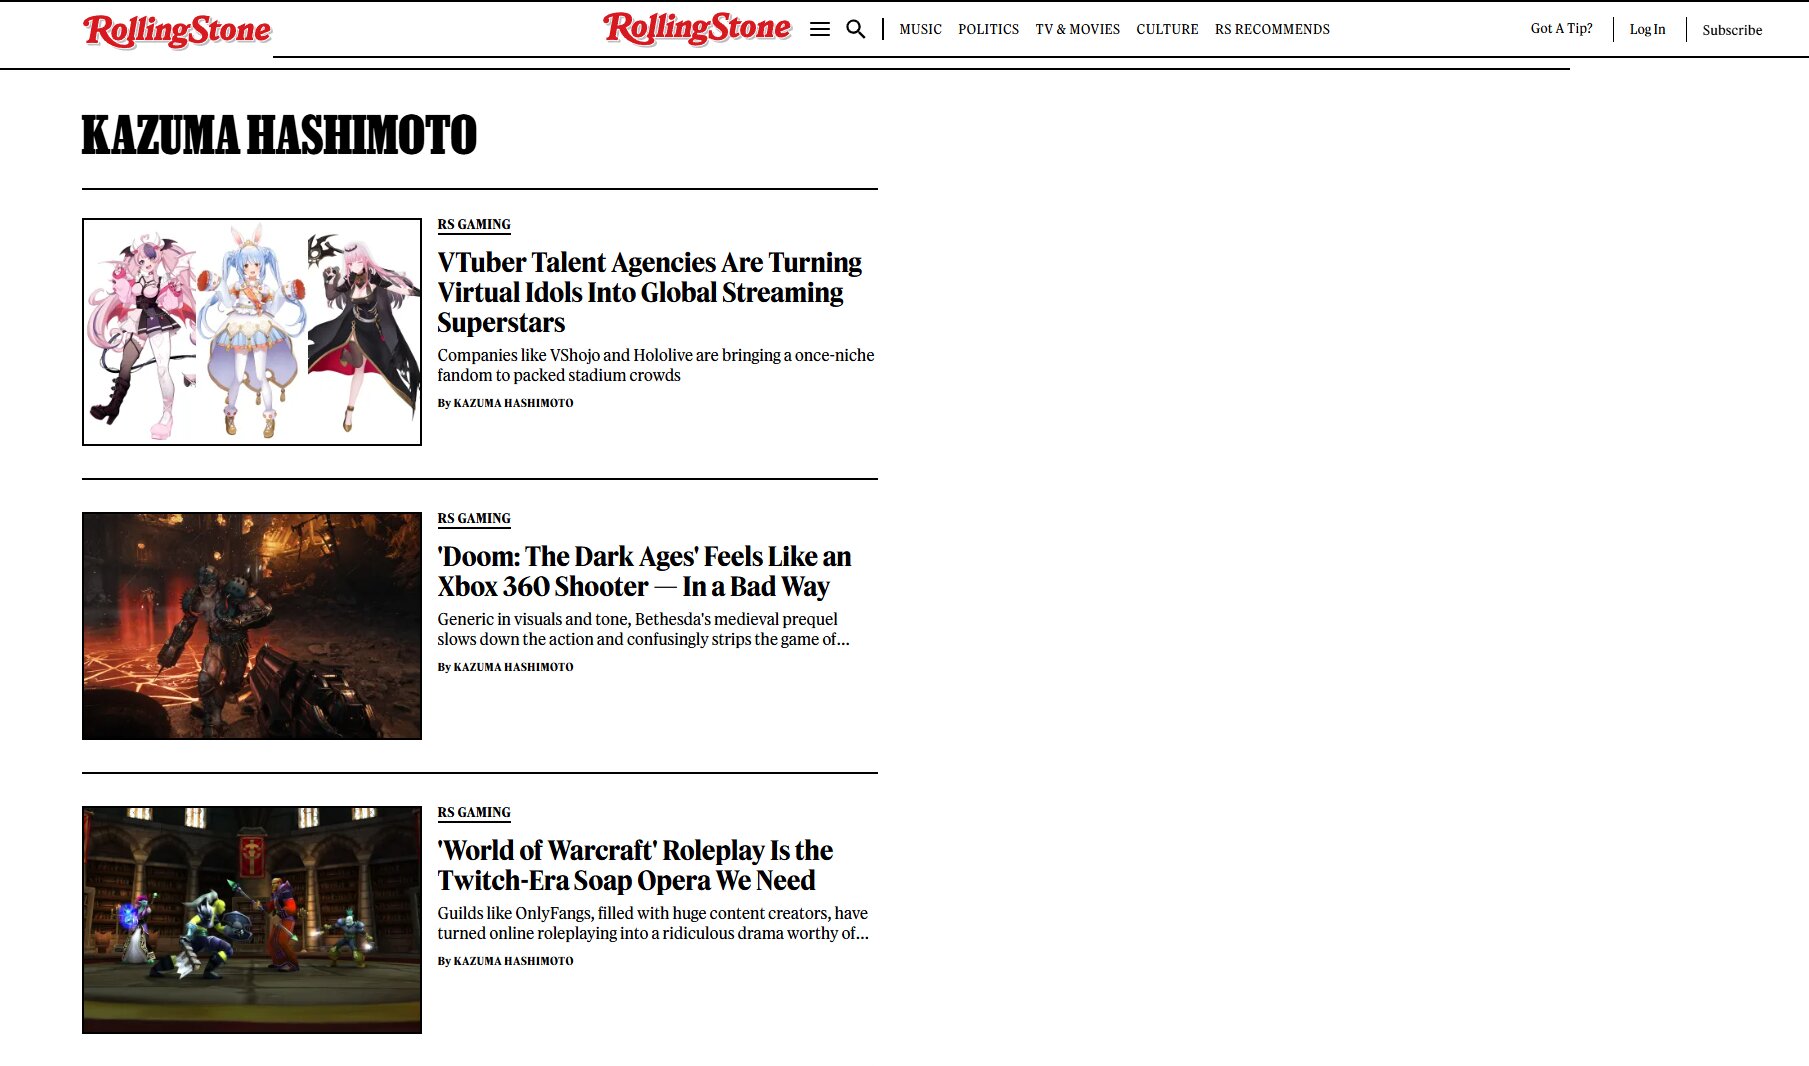
Task: Click the KAZUMA HASHIMOTO page heading
Action: point(279,135)
